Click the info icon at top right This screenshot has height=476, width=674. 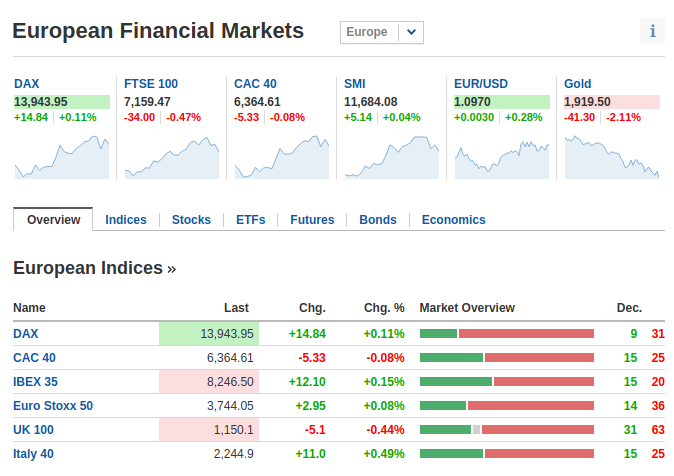(x=652, y=31)
